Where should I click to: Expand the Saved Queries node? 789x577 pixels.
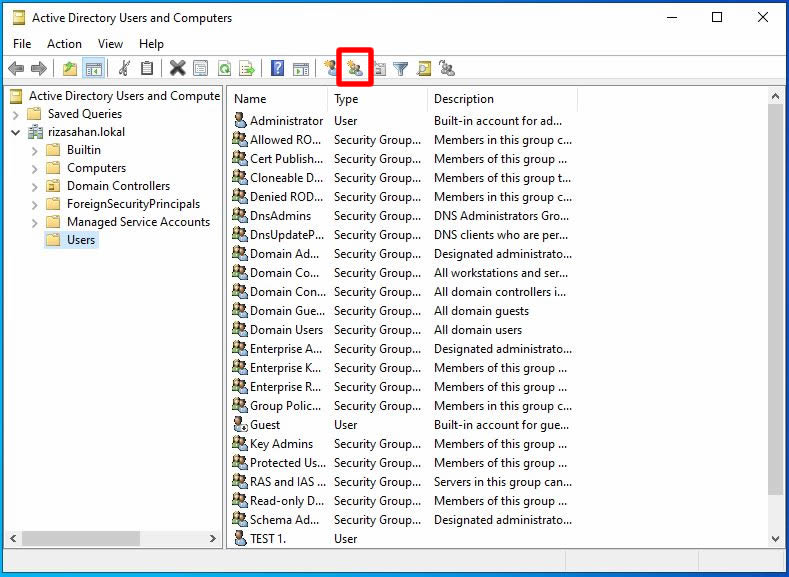click(16, 114)
